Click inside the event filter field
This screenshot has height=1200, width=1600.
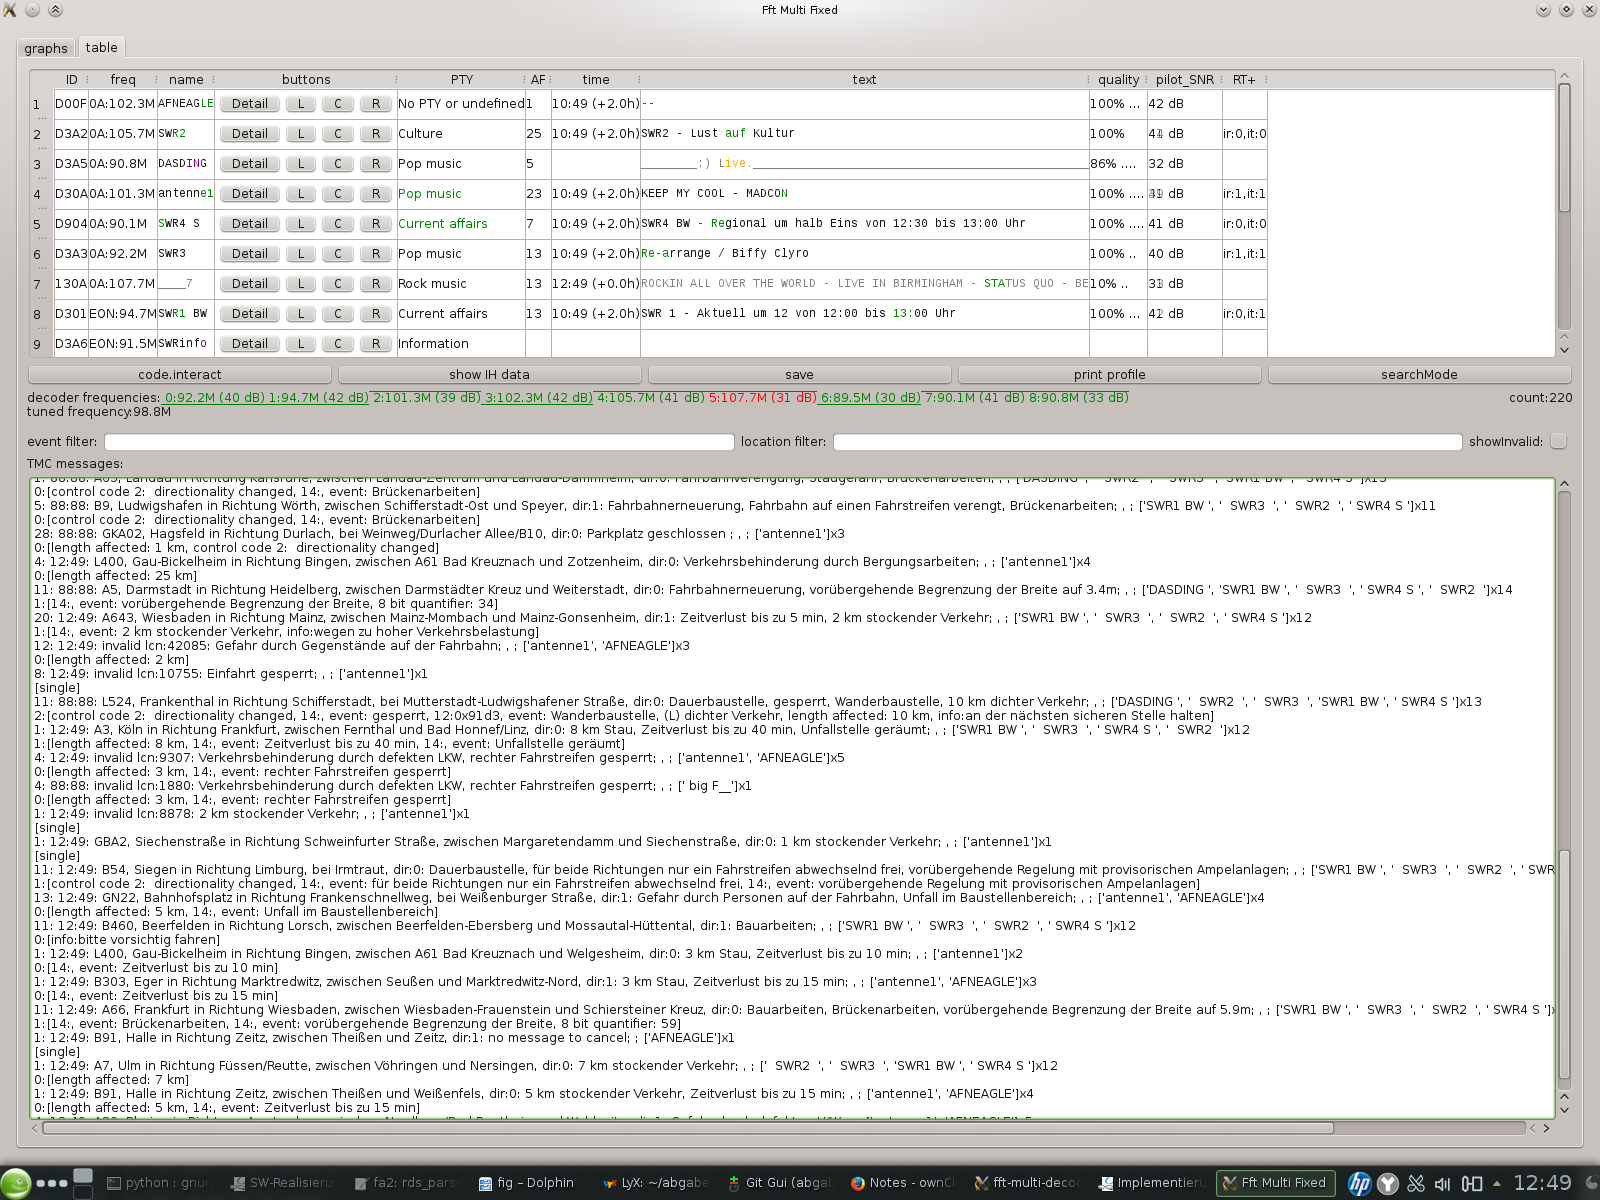(420, 441)
